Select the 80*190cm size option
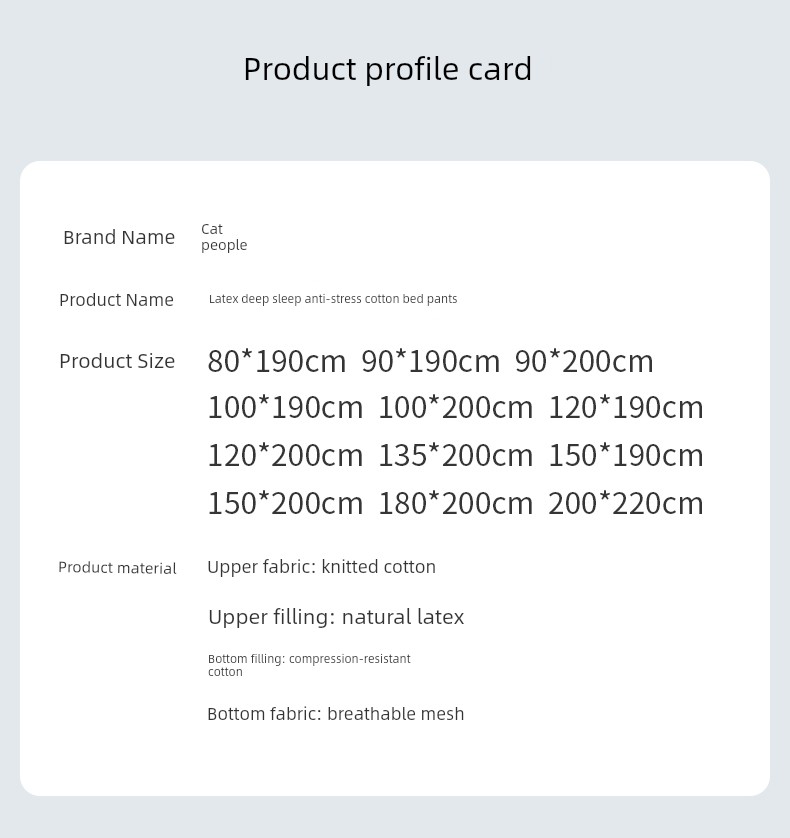 pyautogui.click(x=277, y=361)
